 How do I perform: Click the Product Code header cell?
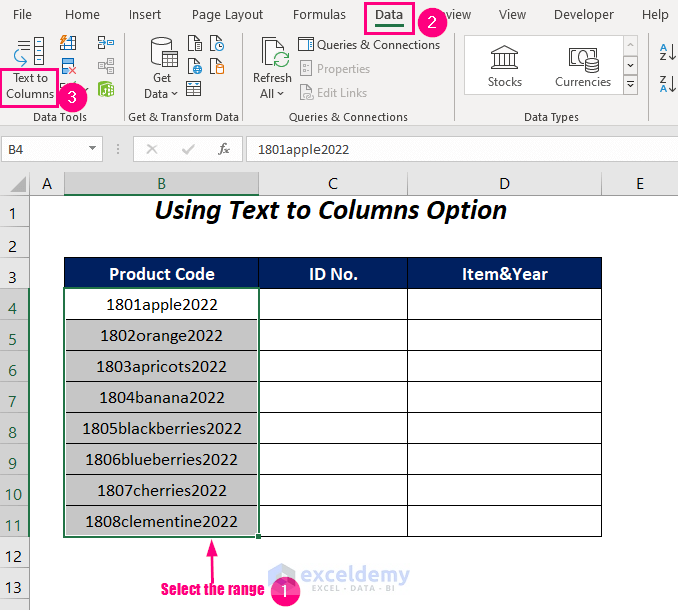(161, 274)
